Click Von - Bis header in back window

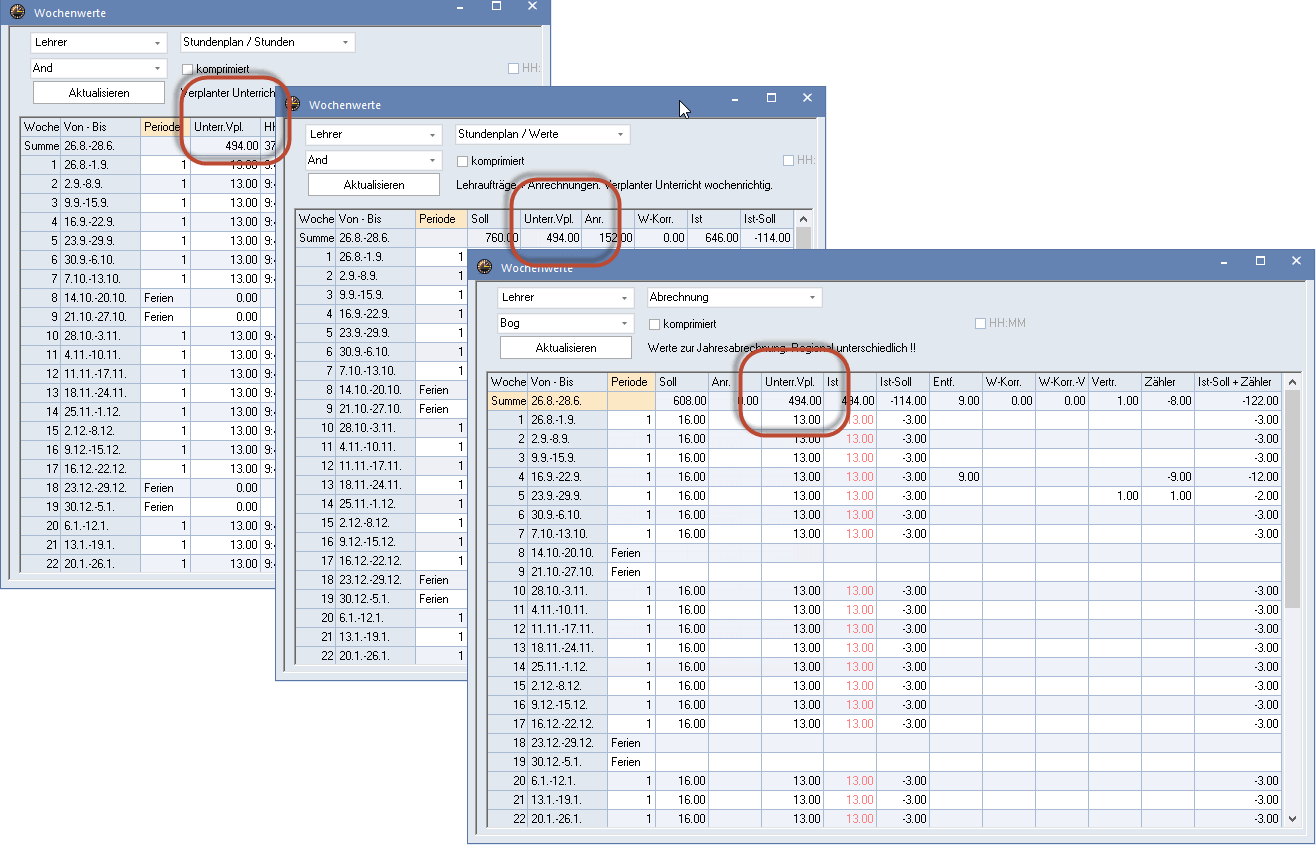(x=100, y=127)
